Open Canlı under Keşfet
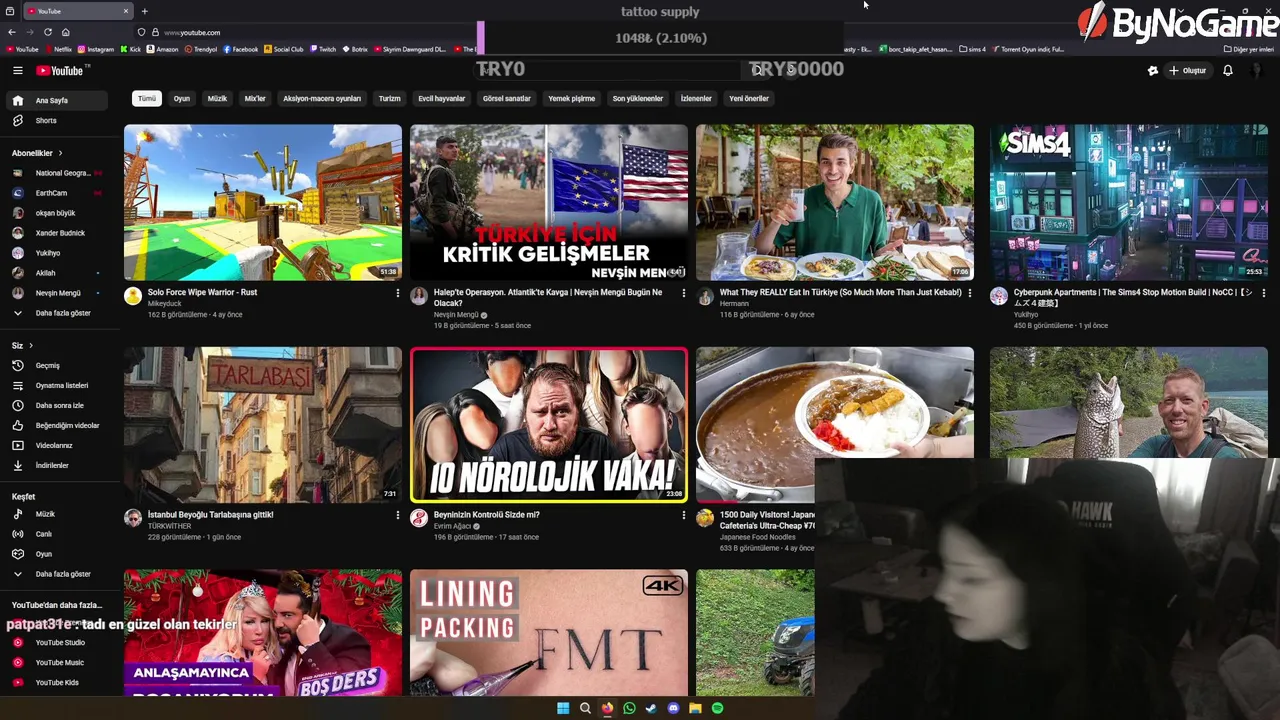The height and width of the screenshot is (720, 1280). [x=43, y=534]
